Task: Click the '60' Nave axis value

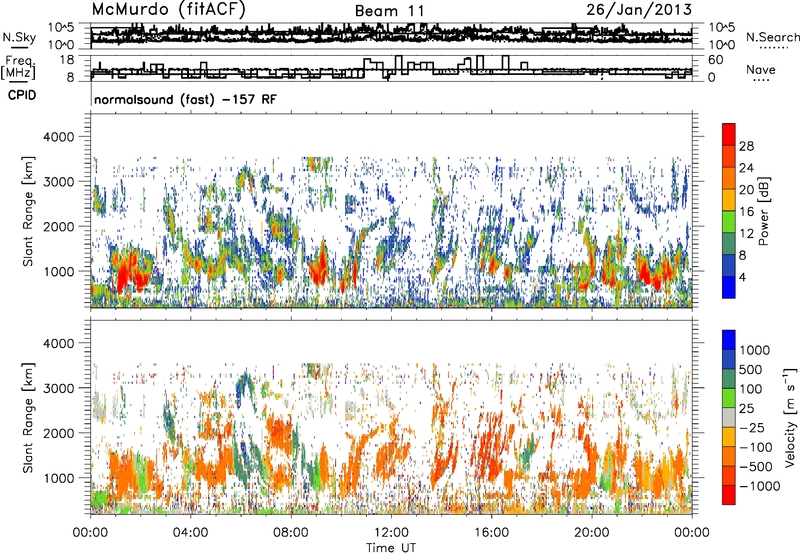Action: pyautogui.click(x=716, y=60)
